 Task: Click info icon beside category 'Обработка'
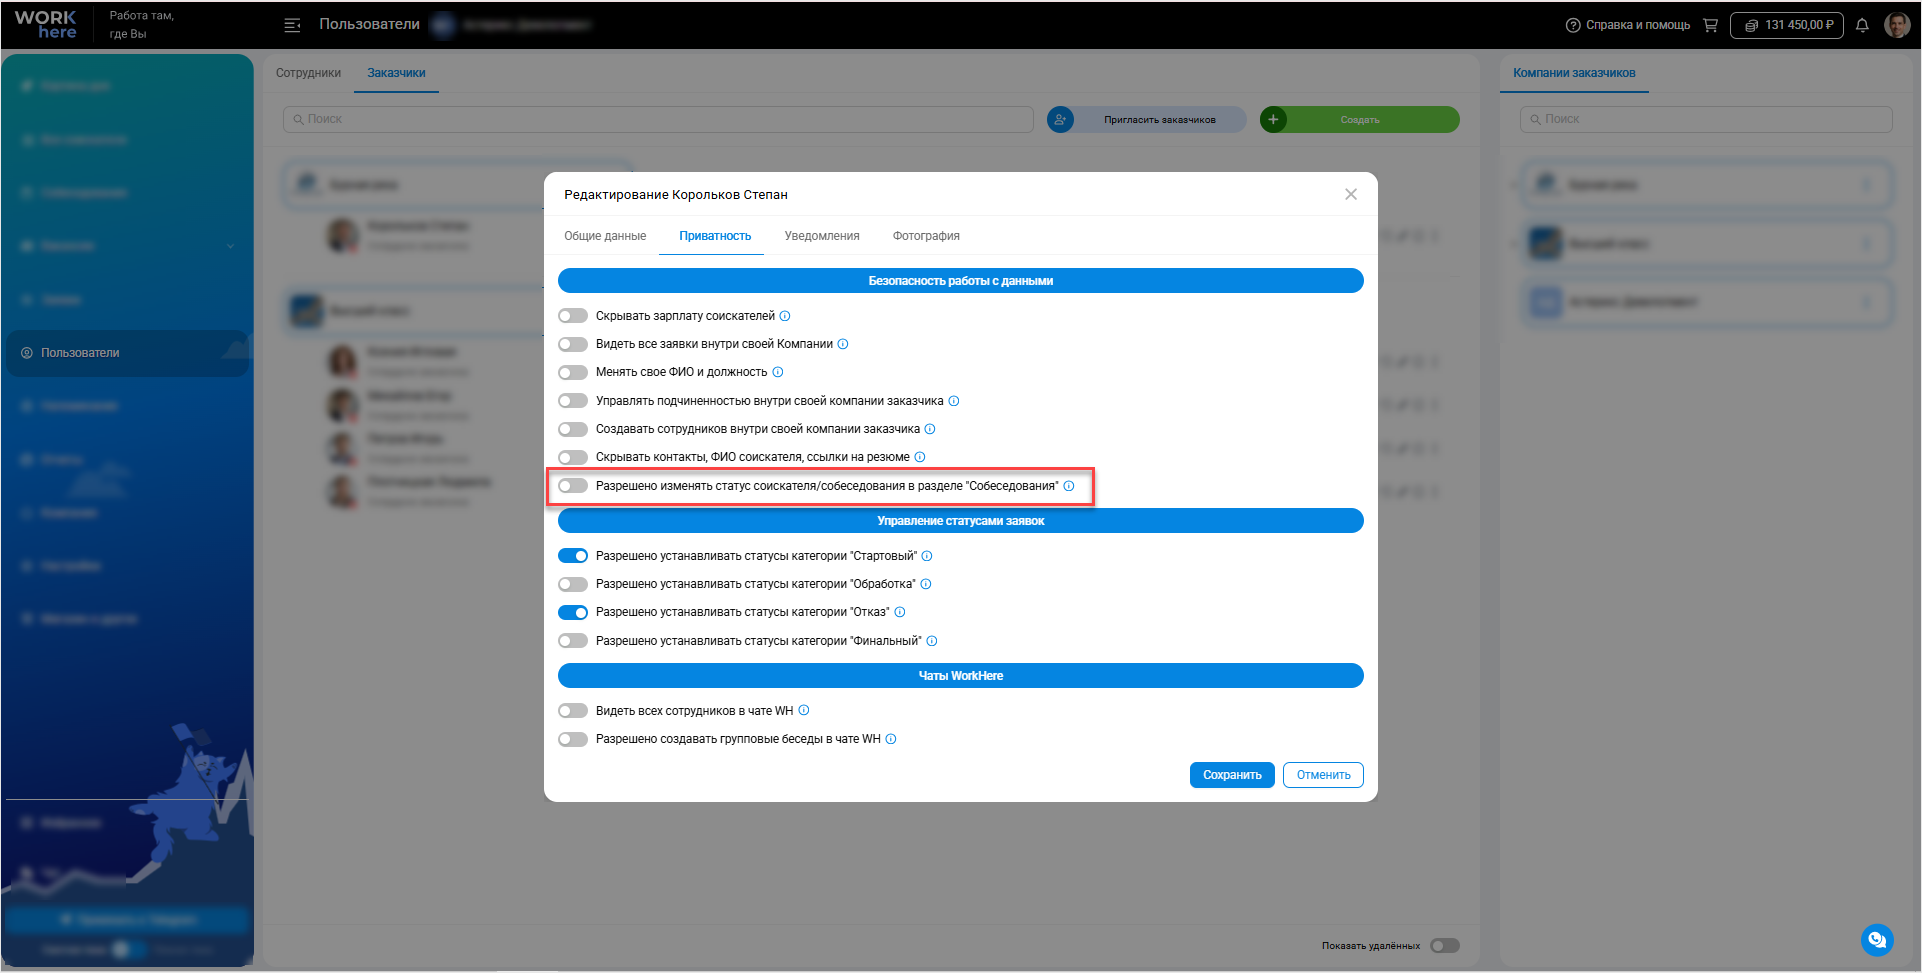coord(926,584)
